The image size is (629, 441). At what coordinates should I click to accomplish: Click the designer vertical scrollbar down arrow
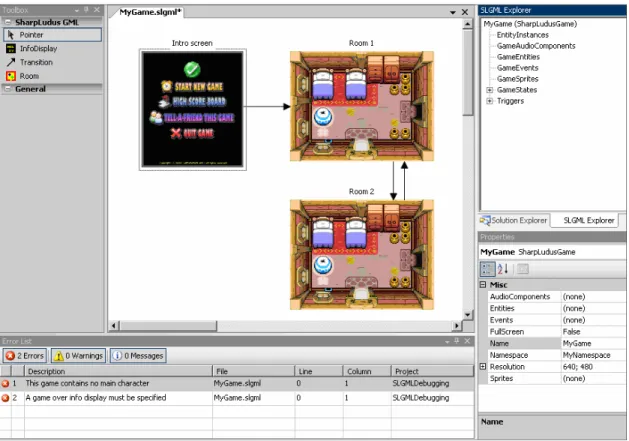pyautogui.click(x=467, y=315)
